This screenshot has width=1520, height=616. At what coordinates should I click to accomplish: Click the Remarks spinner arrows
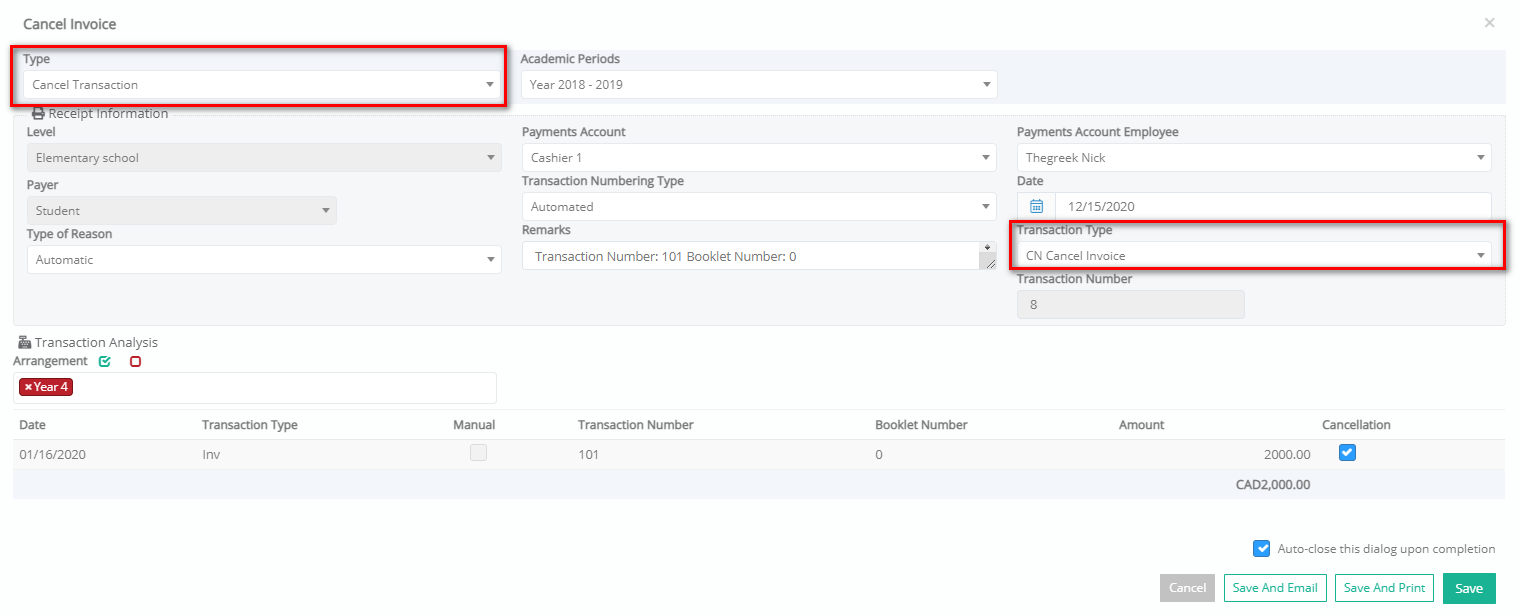(989, 247)
